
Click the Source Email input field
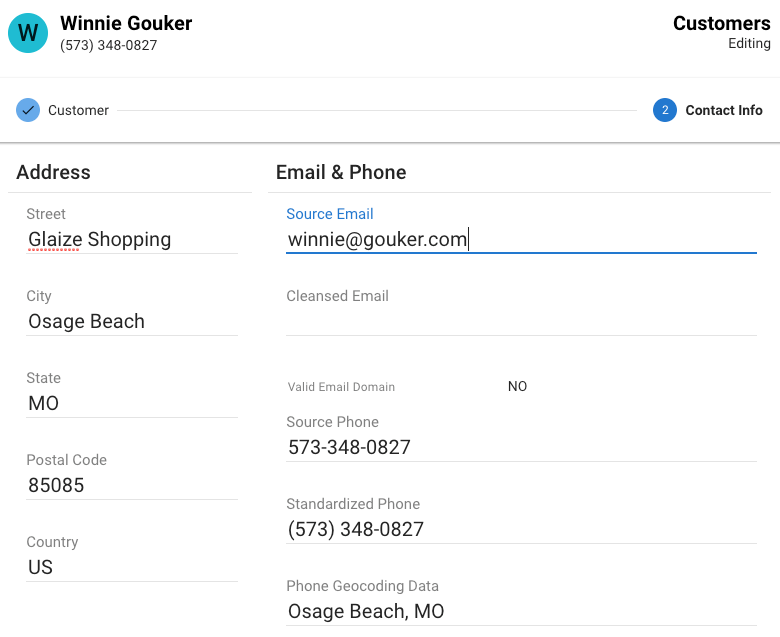click(521, 240)
